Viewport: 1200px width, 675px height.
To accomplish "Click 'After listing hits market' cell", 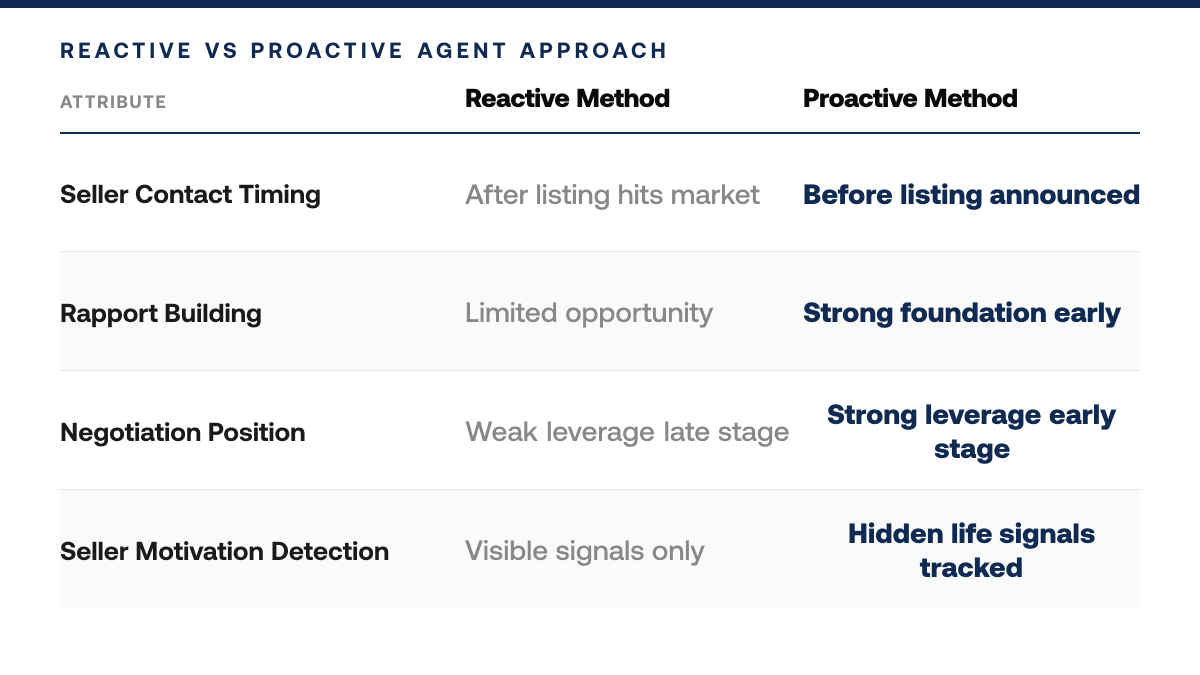I will (612, 194).
